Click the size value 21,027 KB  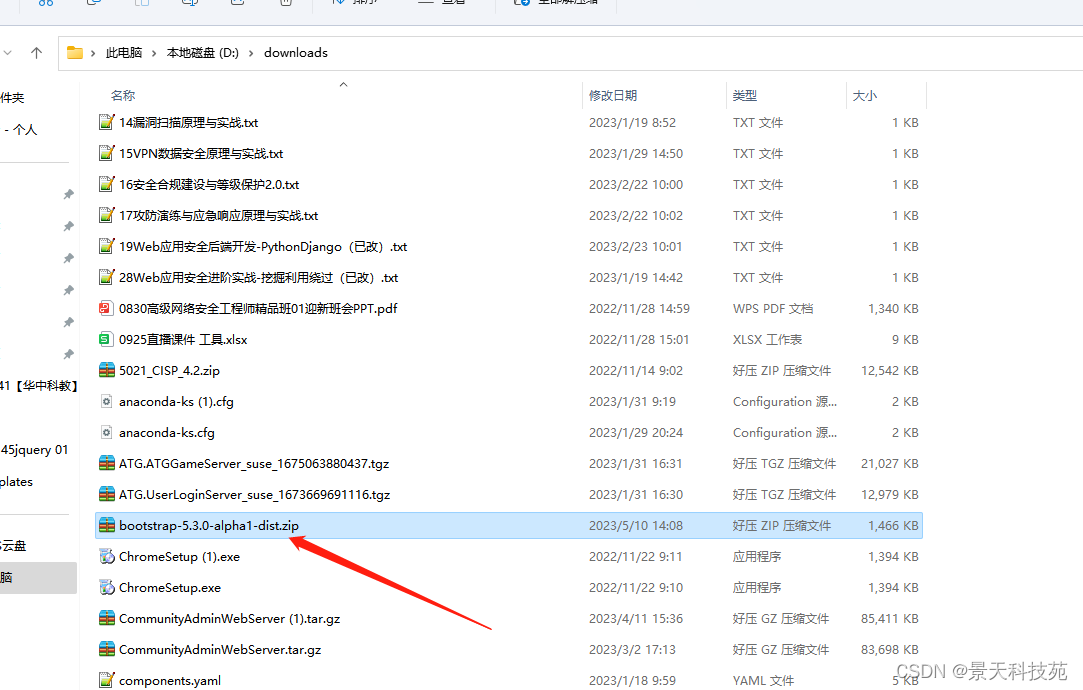tap(890, 463)
